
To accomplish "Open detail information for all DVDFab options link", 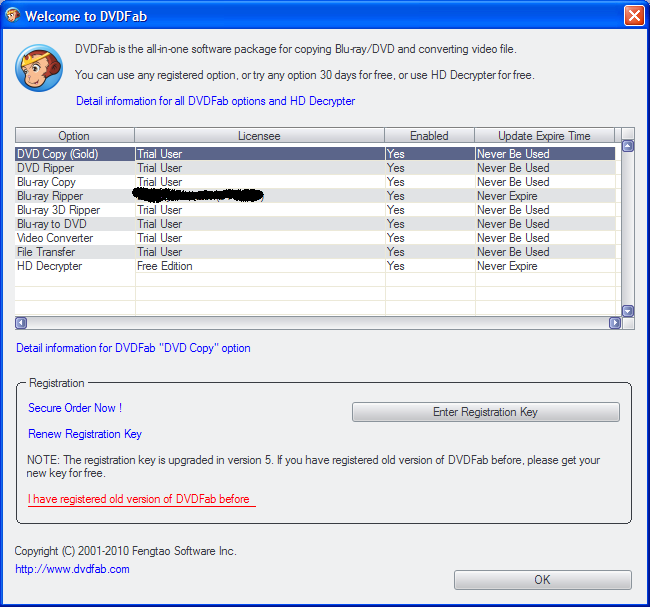I will point(216,101).
